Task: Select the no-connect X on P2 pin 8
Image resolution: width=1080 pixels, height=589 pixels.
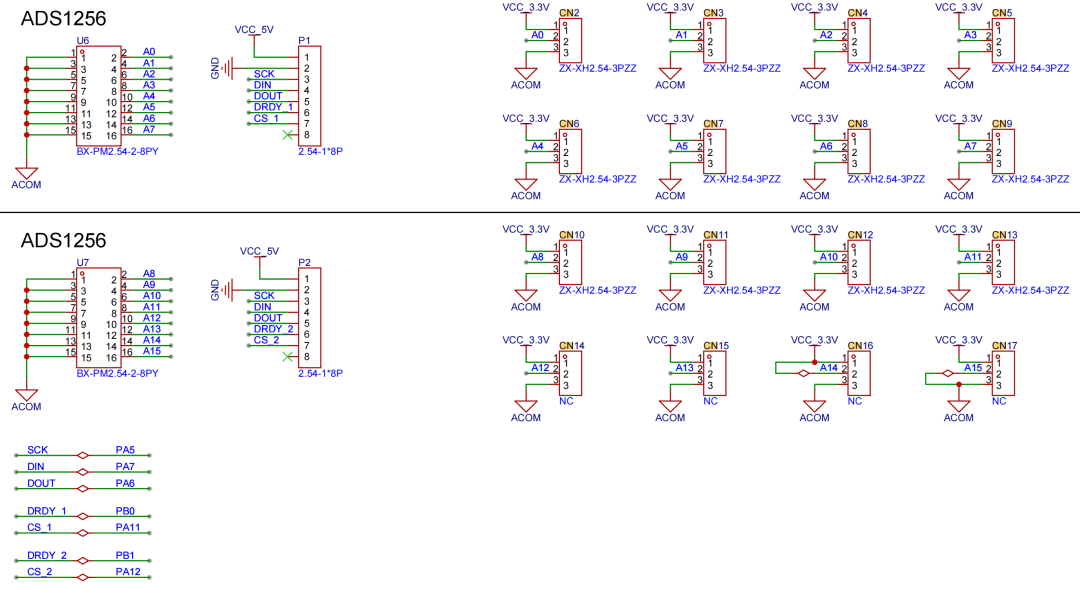Action: click(288, 357)
